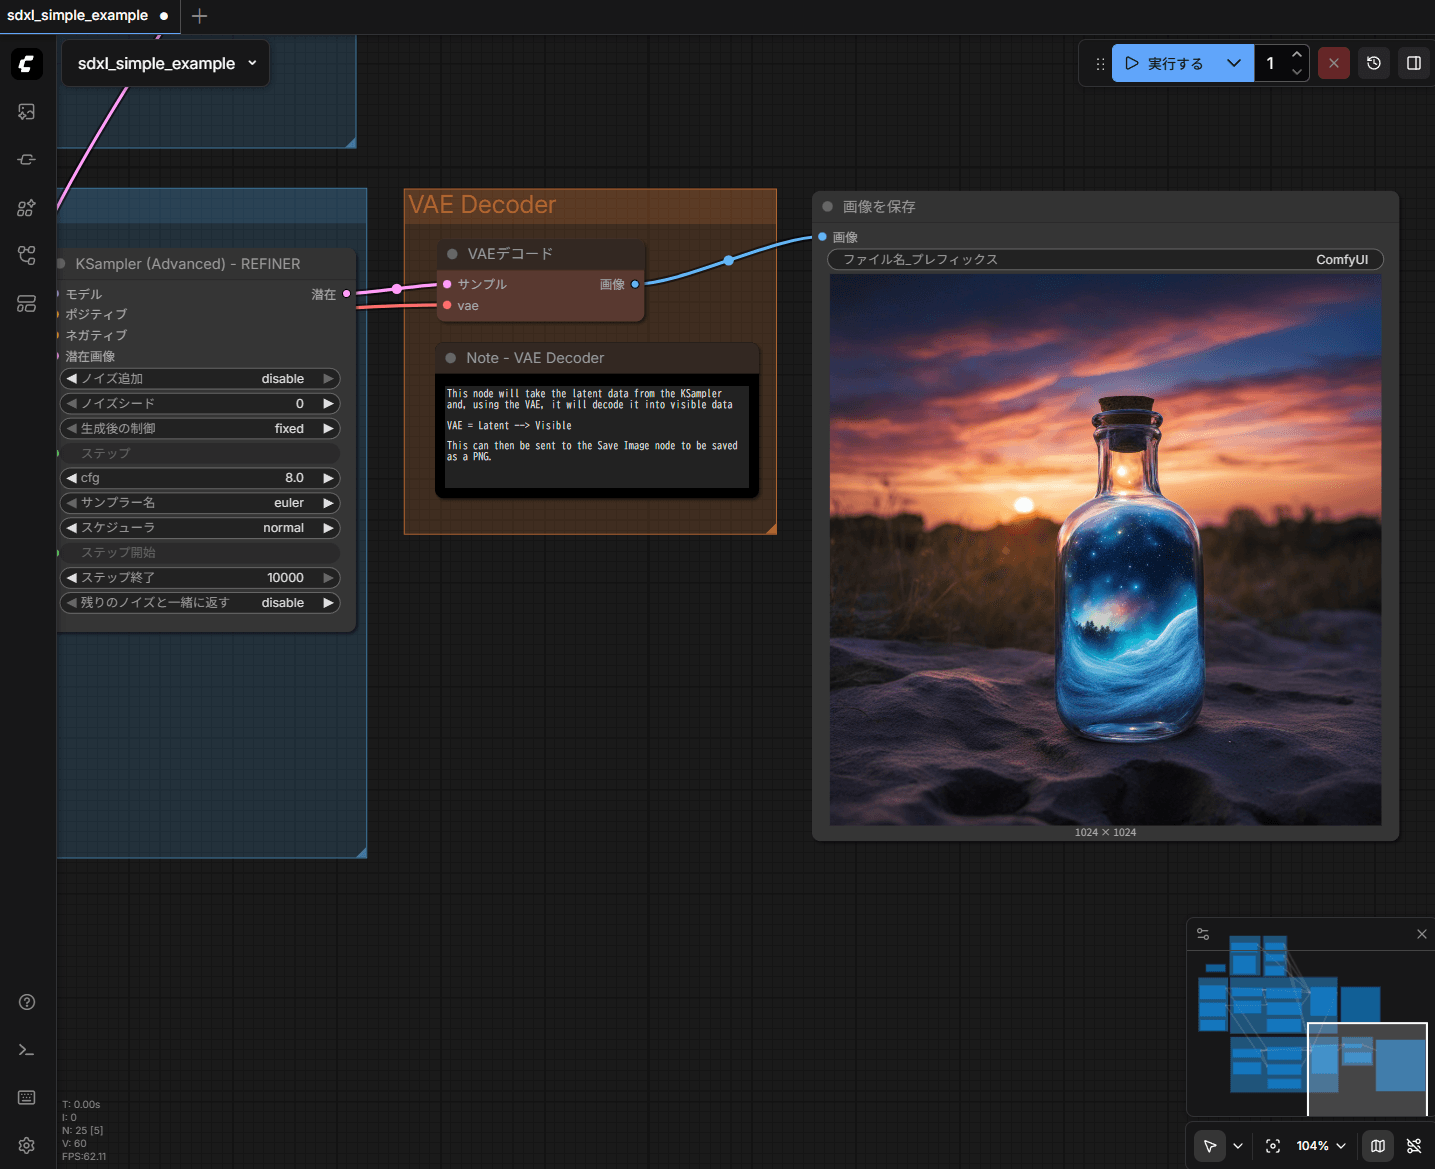Click the 実行する run button

[x=1165, y=63]
